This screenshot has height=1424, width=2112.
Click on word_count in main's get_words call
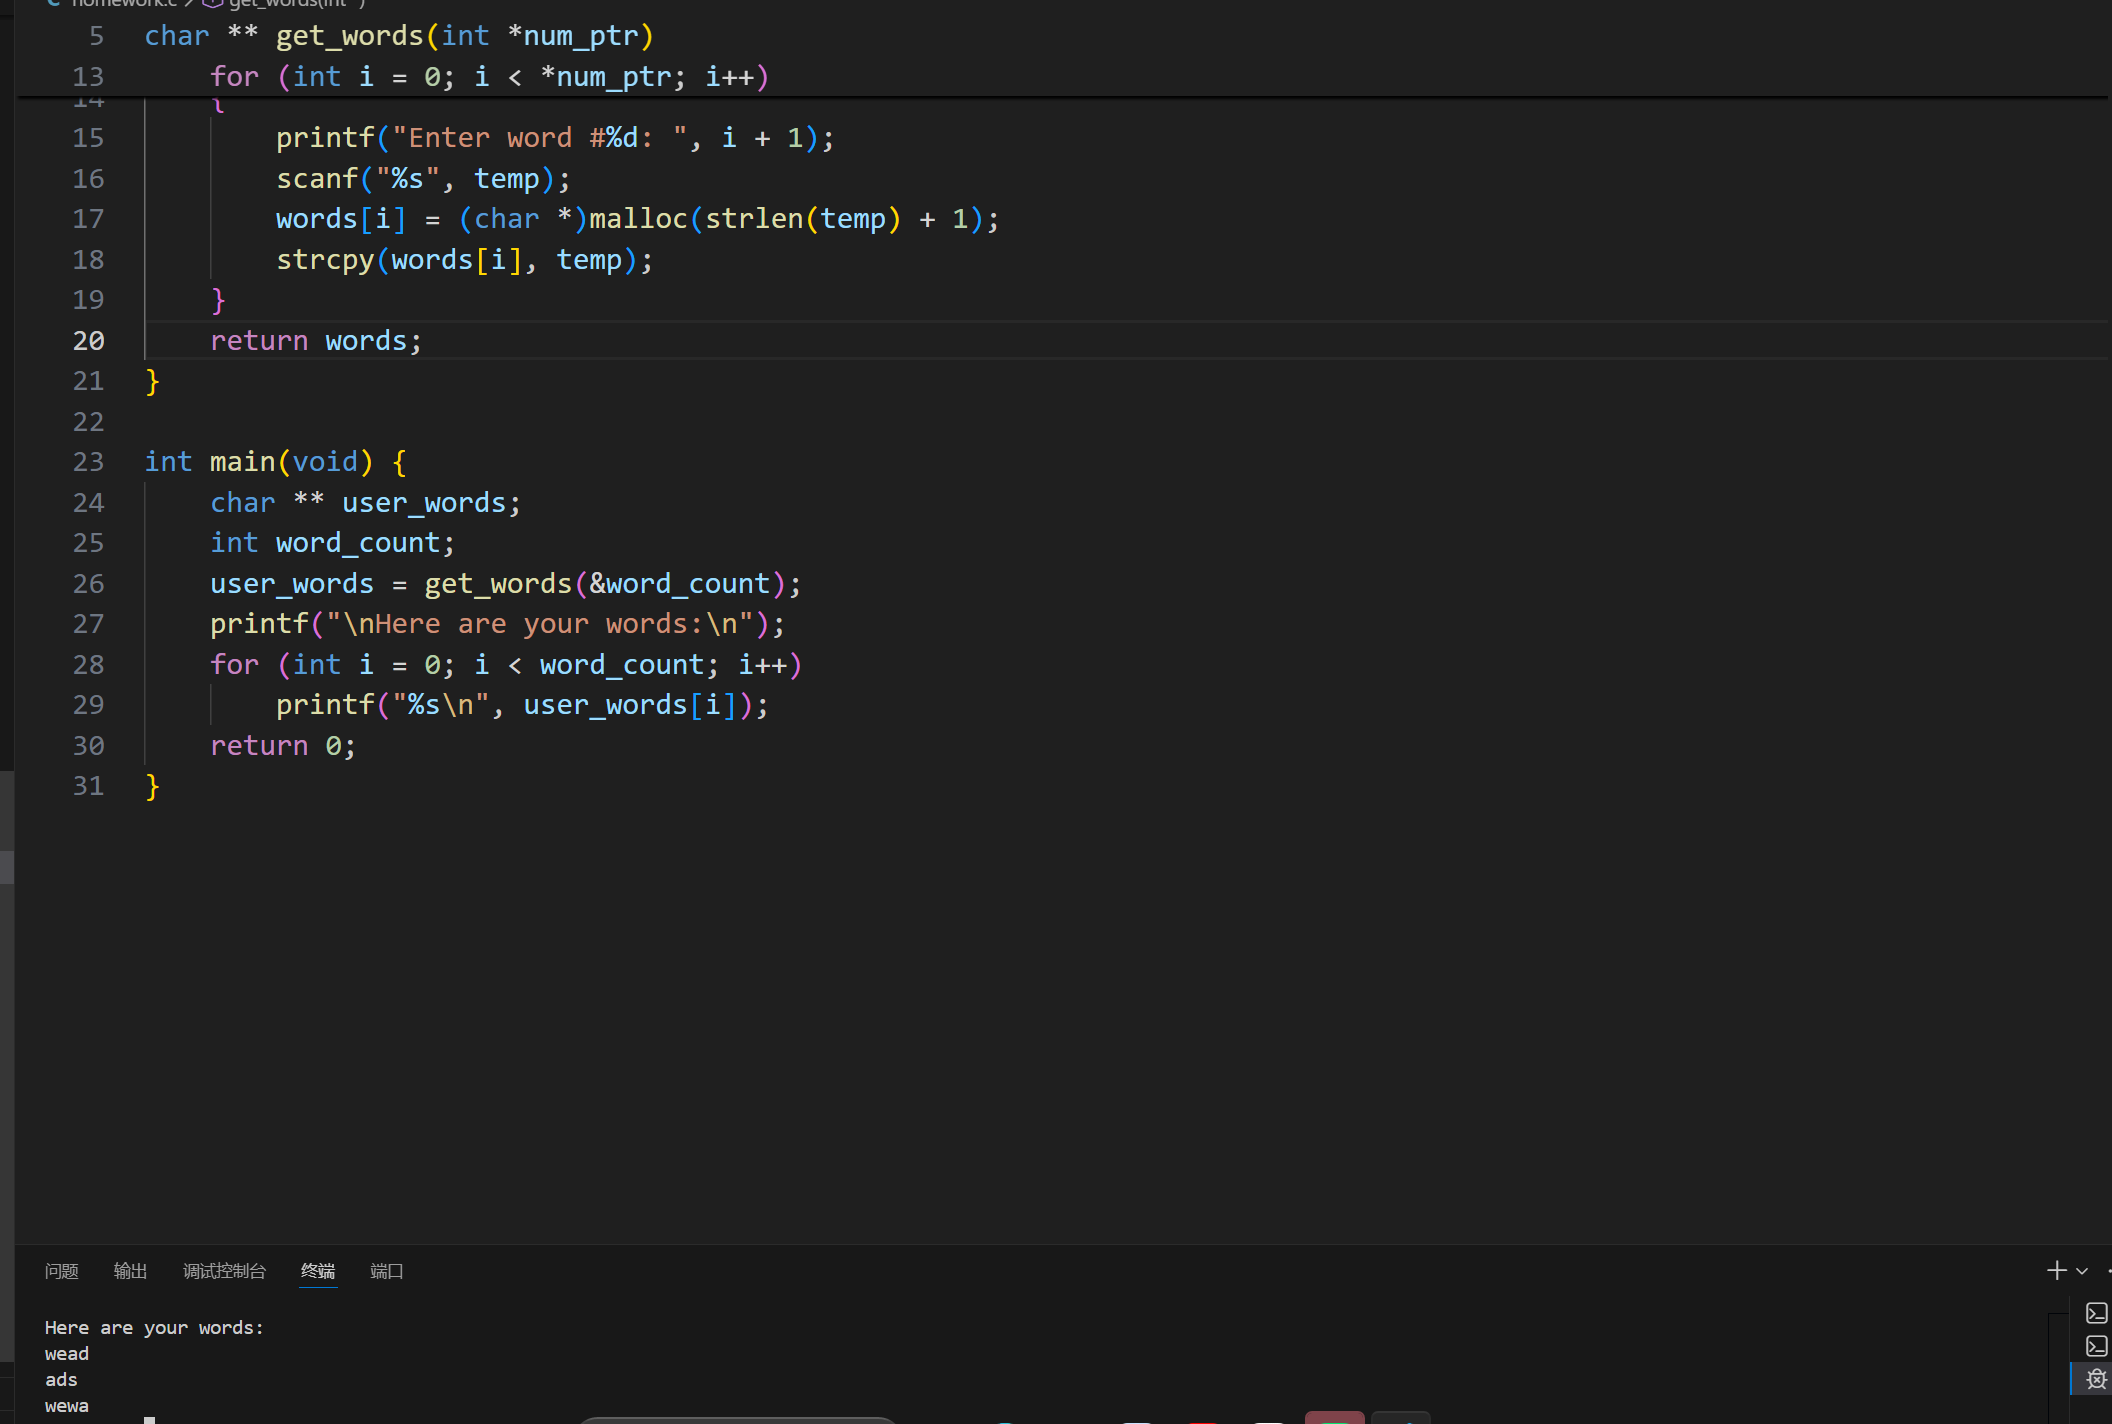(x=688, y=584)
